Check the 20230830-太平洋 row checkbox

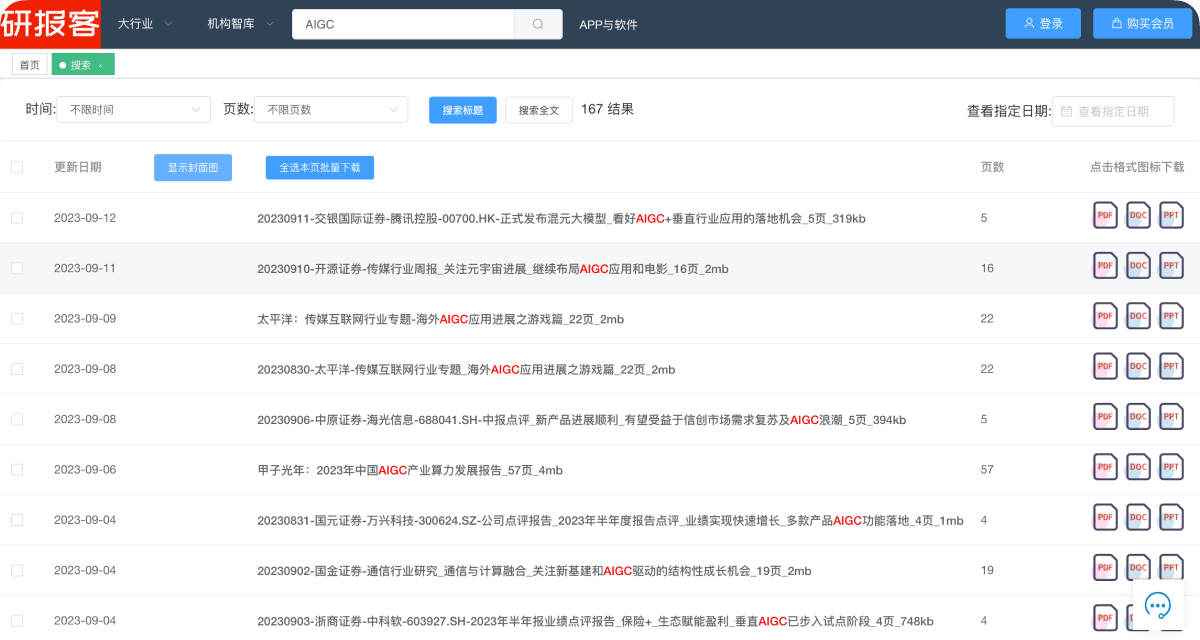pos(17,369)
